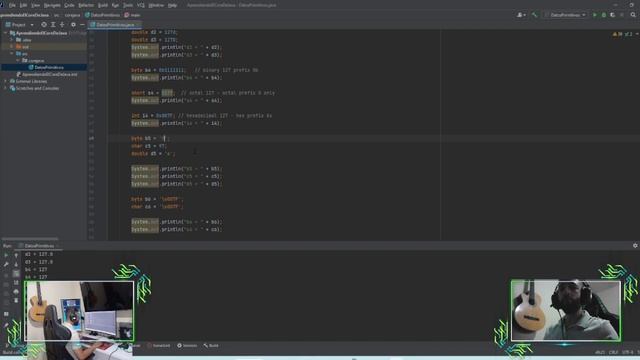The width and height of the screenshot is (640, 360).
Task: Click the Stop icon in the top toolbar
Action: [x=622, y=15]
